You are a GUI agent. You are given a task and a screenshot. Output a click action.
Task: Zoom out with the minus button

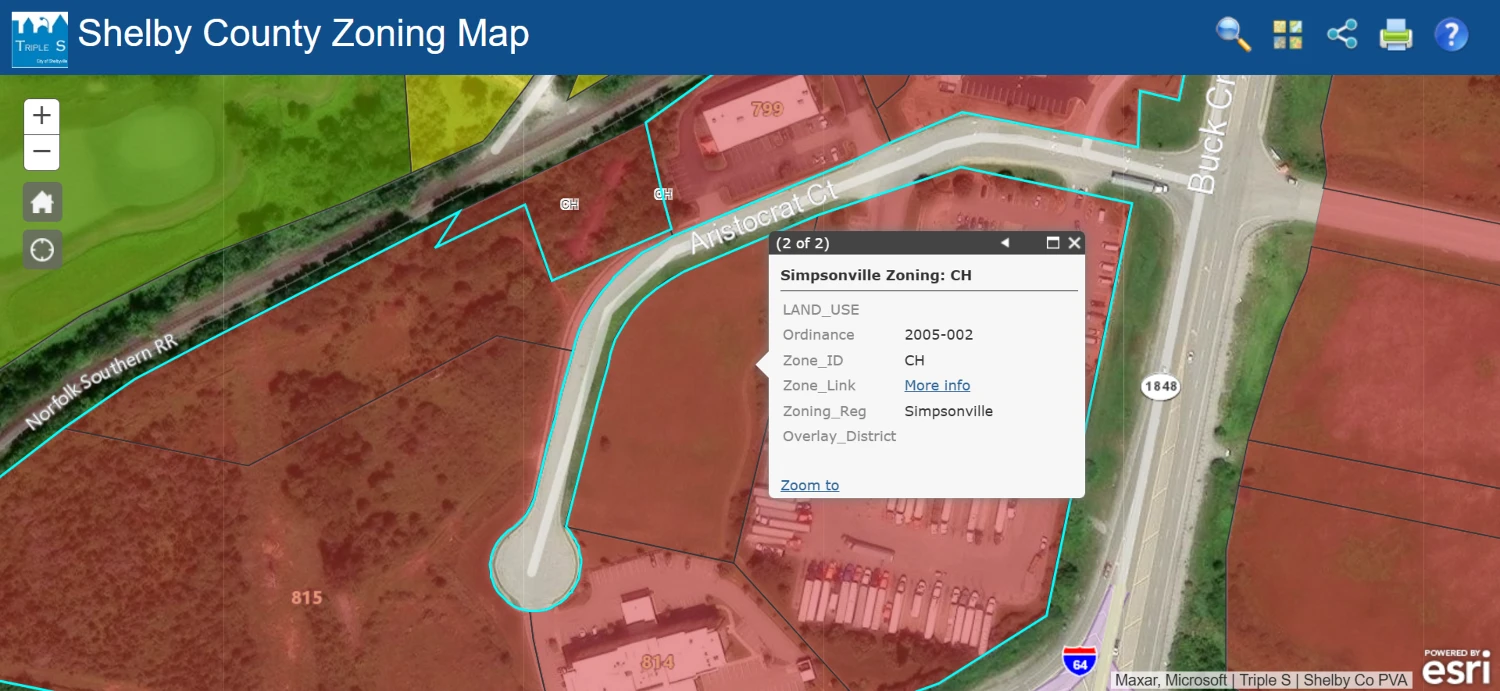(x=42, y=152)
